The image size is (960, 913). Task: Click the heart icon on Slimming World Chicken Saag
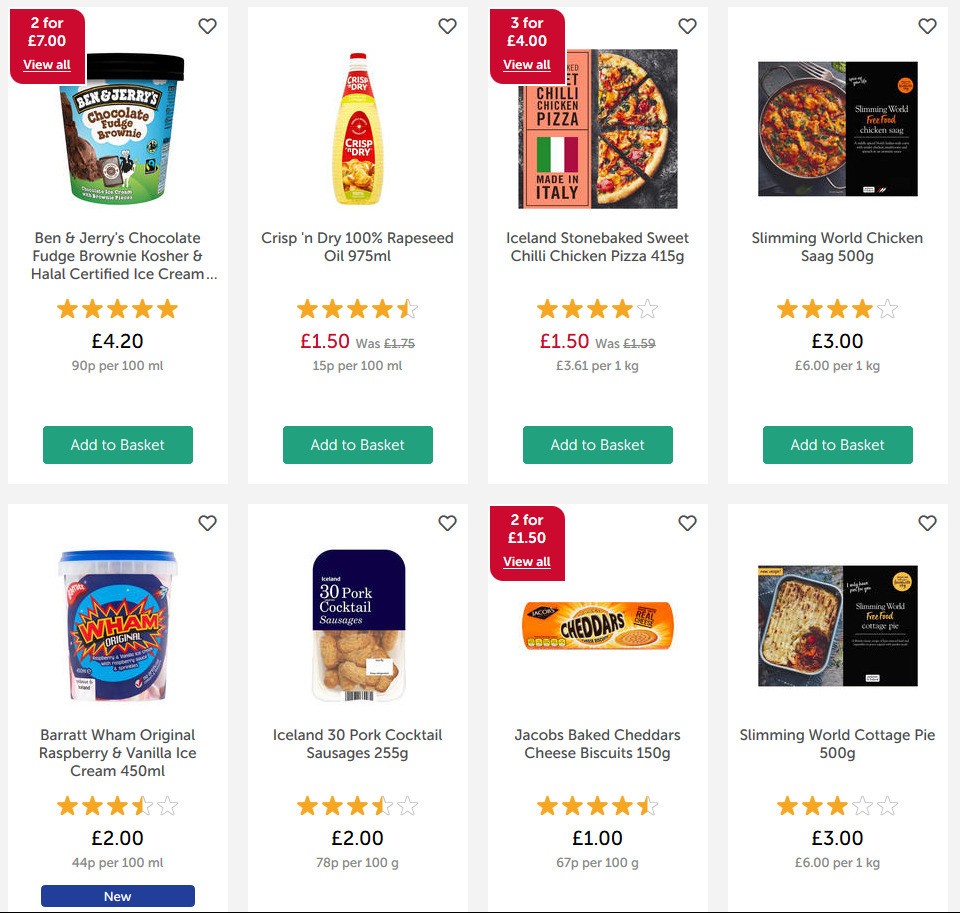[928, 27]
